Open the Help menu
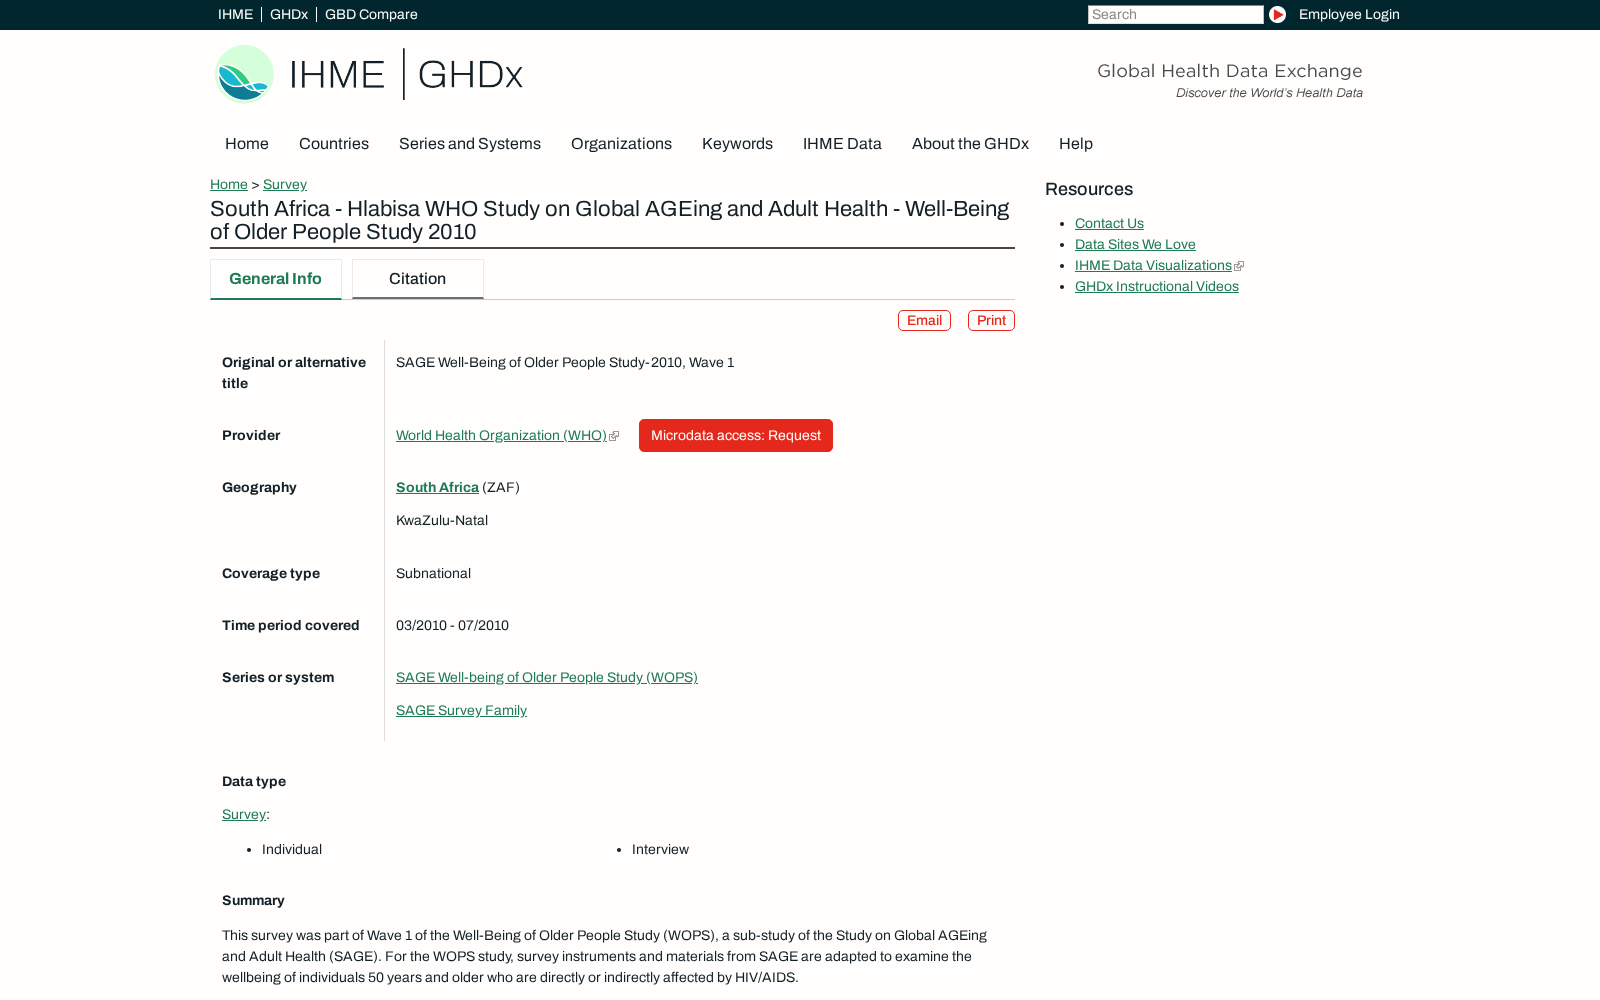Screen dimensions: 1600x1000 (1076, 143)
